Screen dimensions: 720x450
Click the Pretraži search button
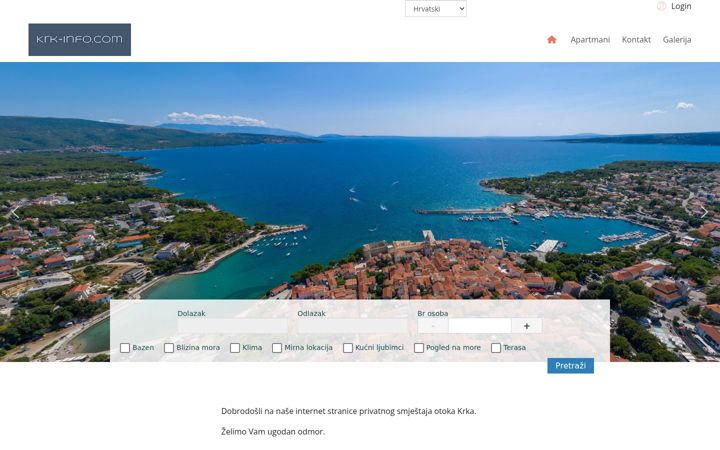click(570, 366)
